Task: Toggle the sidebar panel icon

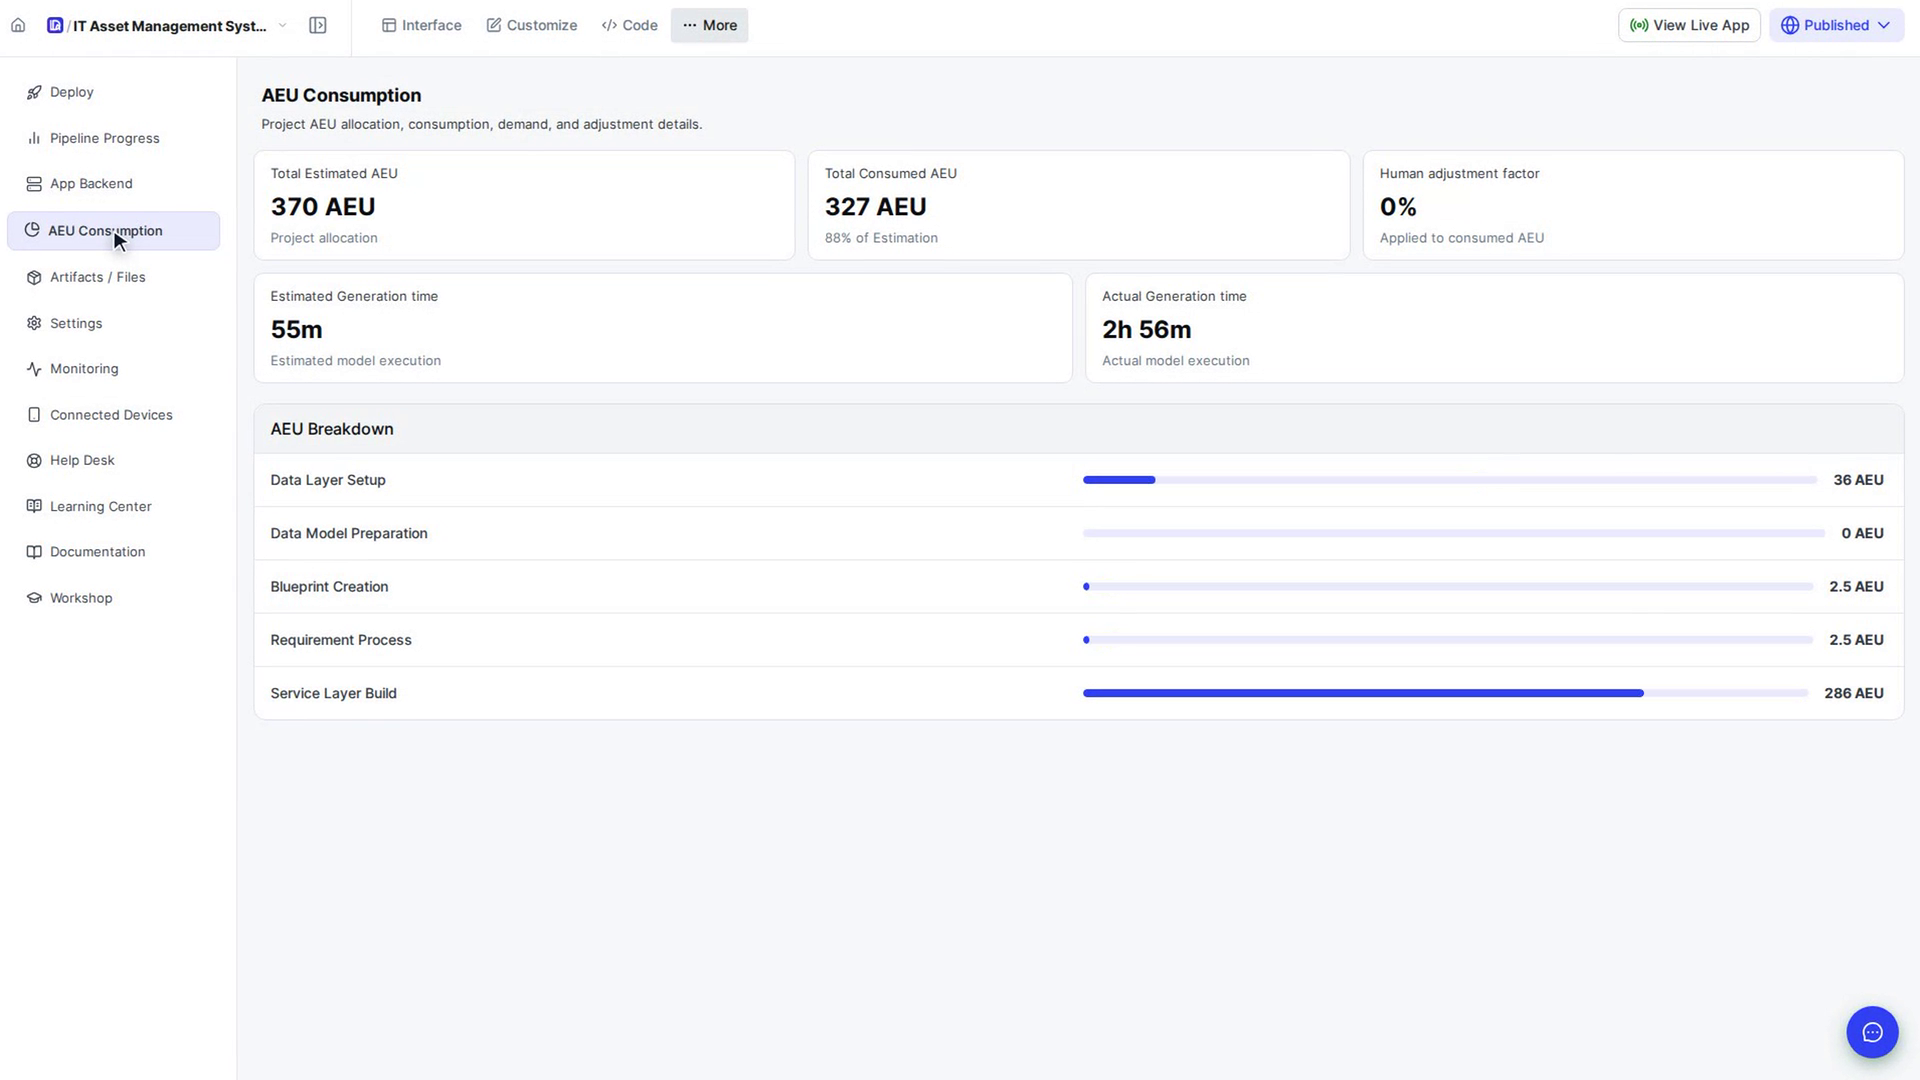Action: pos(318,25)
